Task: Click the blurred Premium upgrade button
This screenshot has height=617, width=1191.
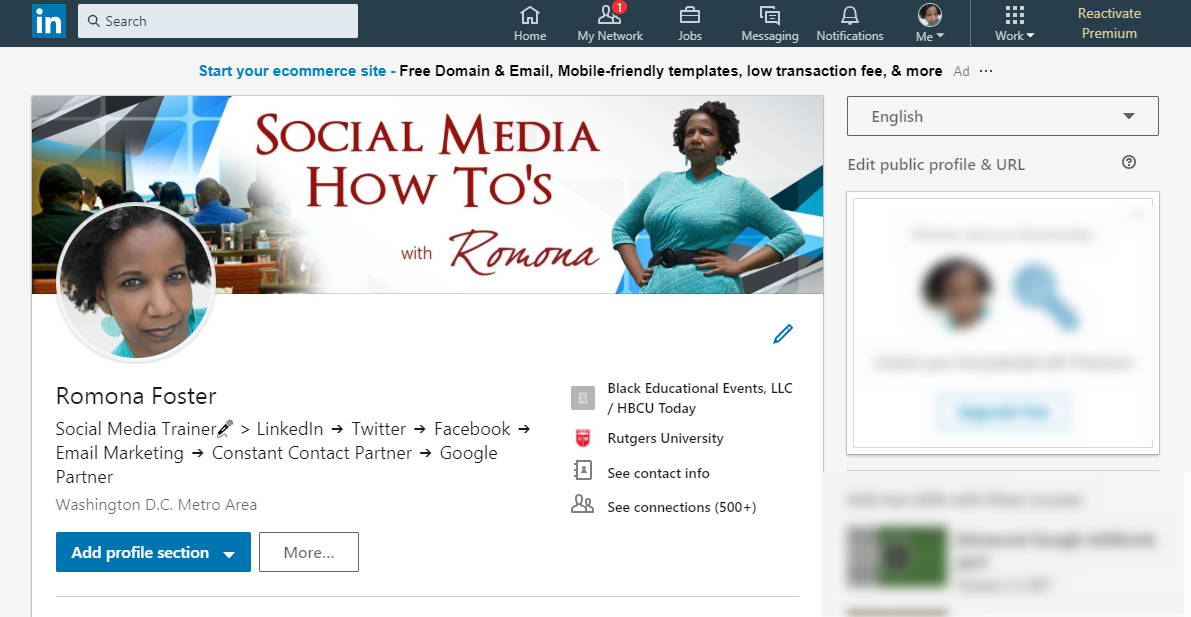Action: pos(1003,413)
